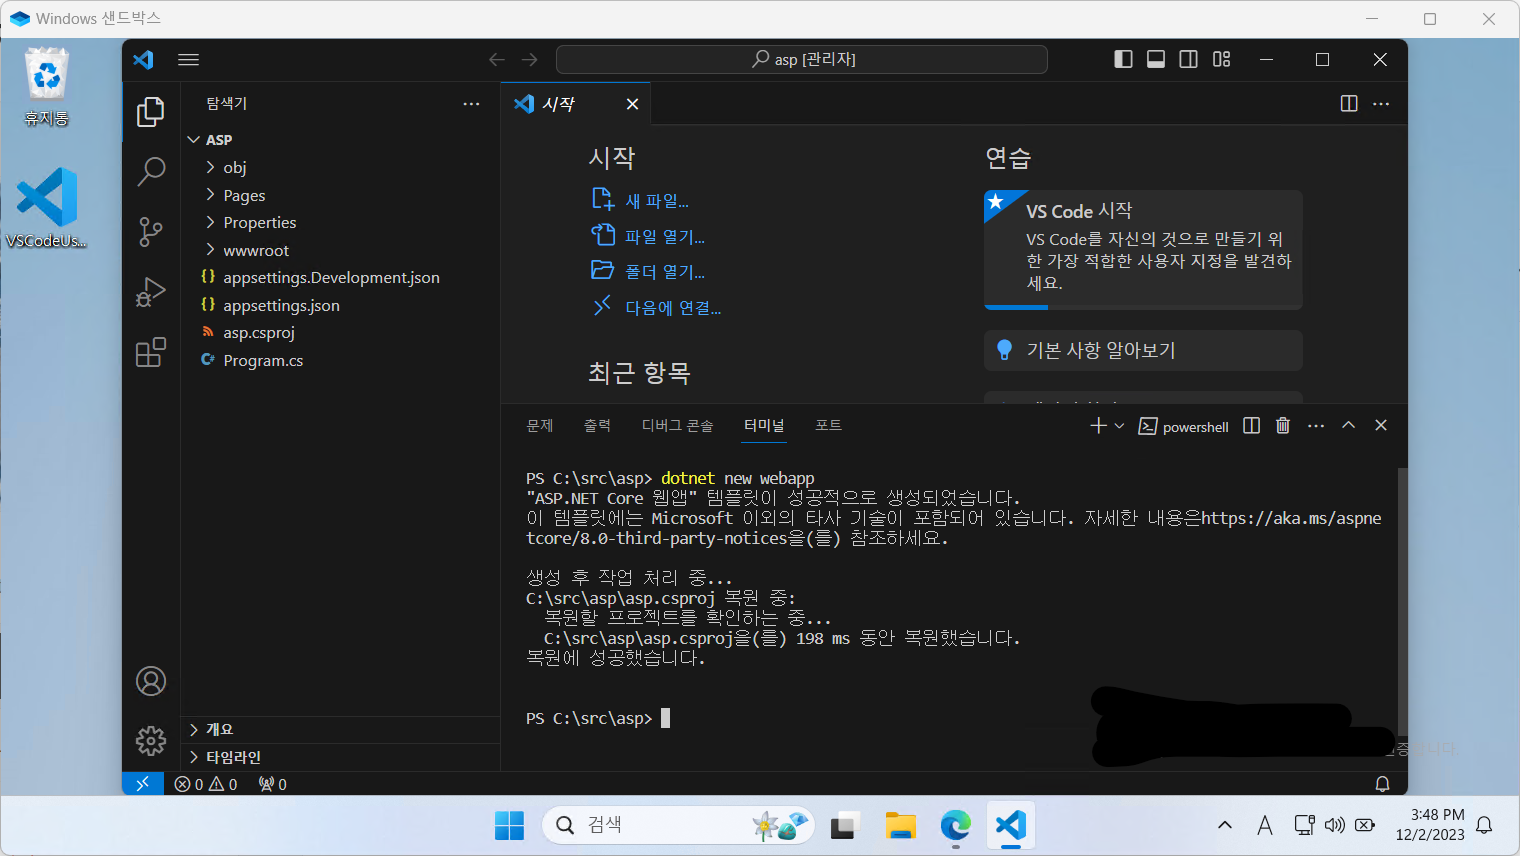Screen dimensions: 1520x856
Task: Click the terminal vertical scrollbar
Action: click(1402, 602)
